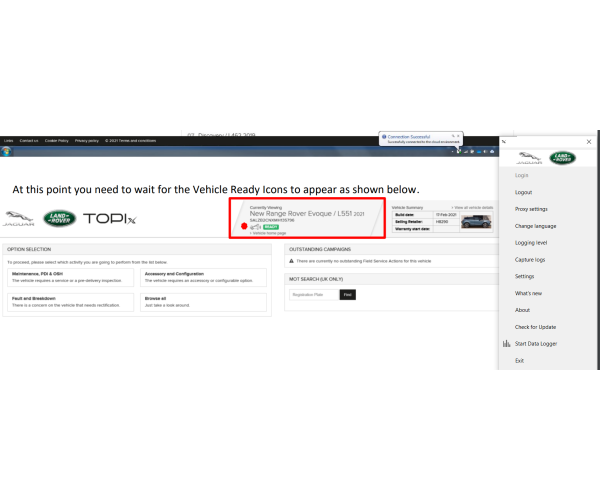Click the Connection Successful balloon title
Viewport: 600px width, 500px height.
pyautogui.click(x=409, y=137)
